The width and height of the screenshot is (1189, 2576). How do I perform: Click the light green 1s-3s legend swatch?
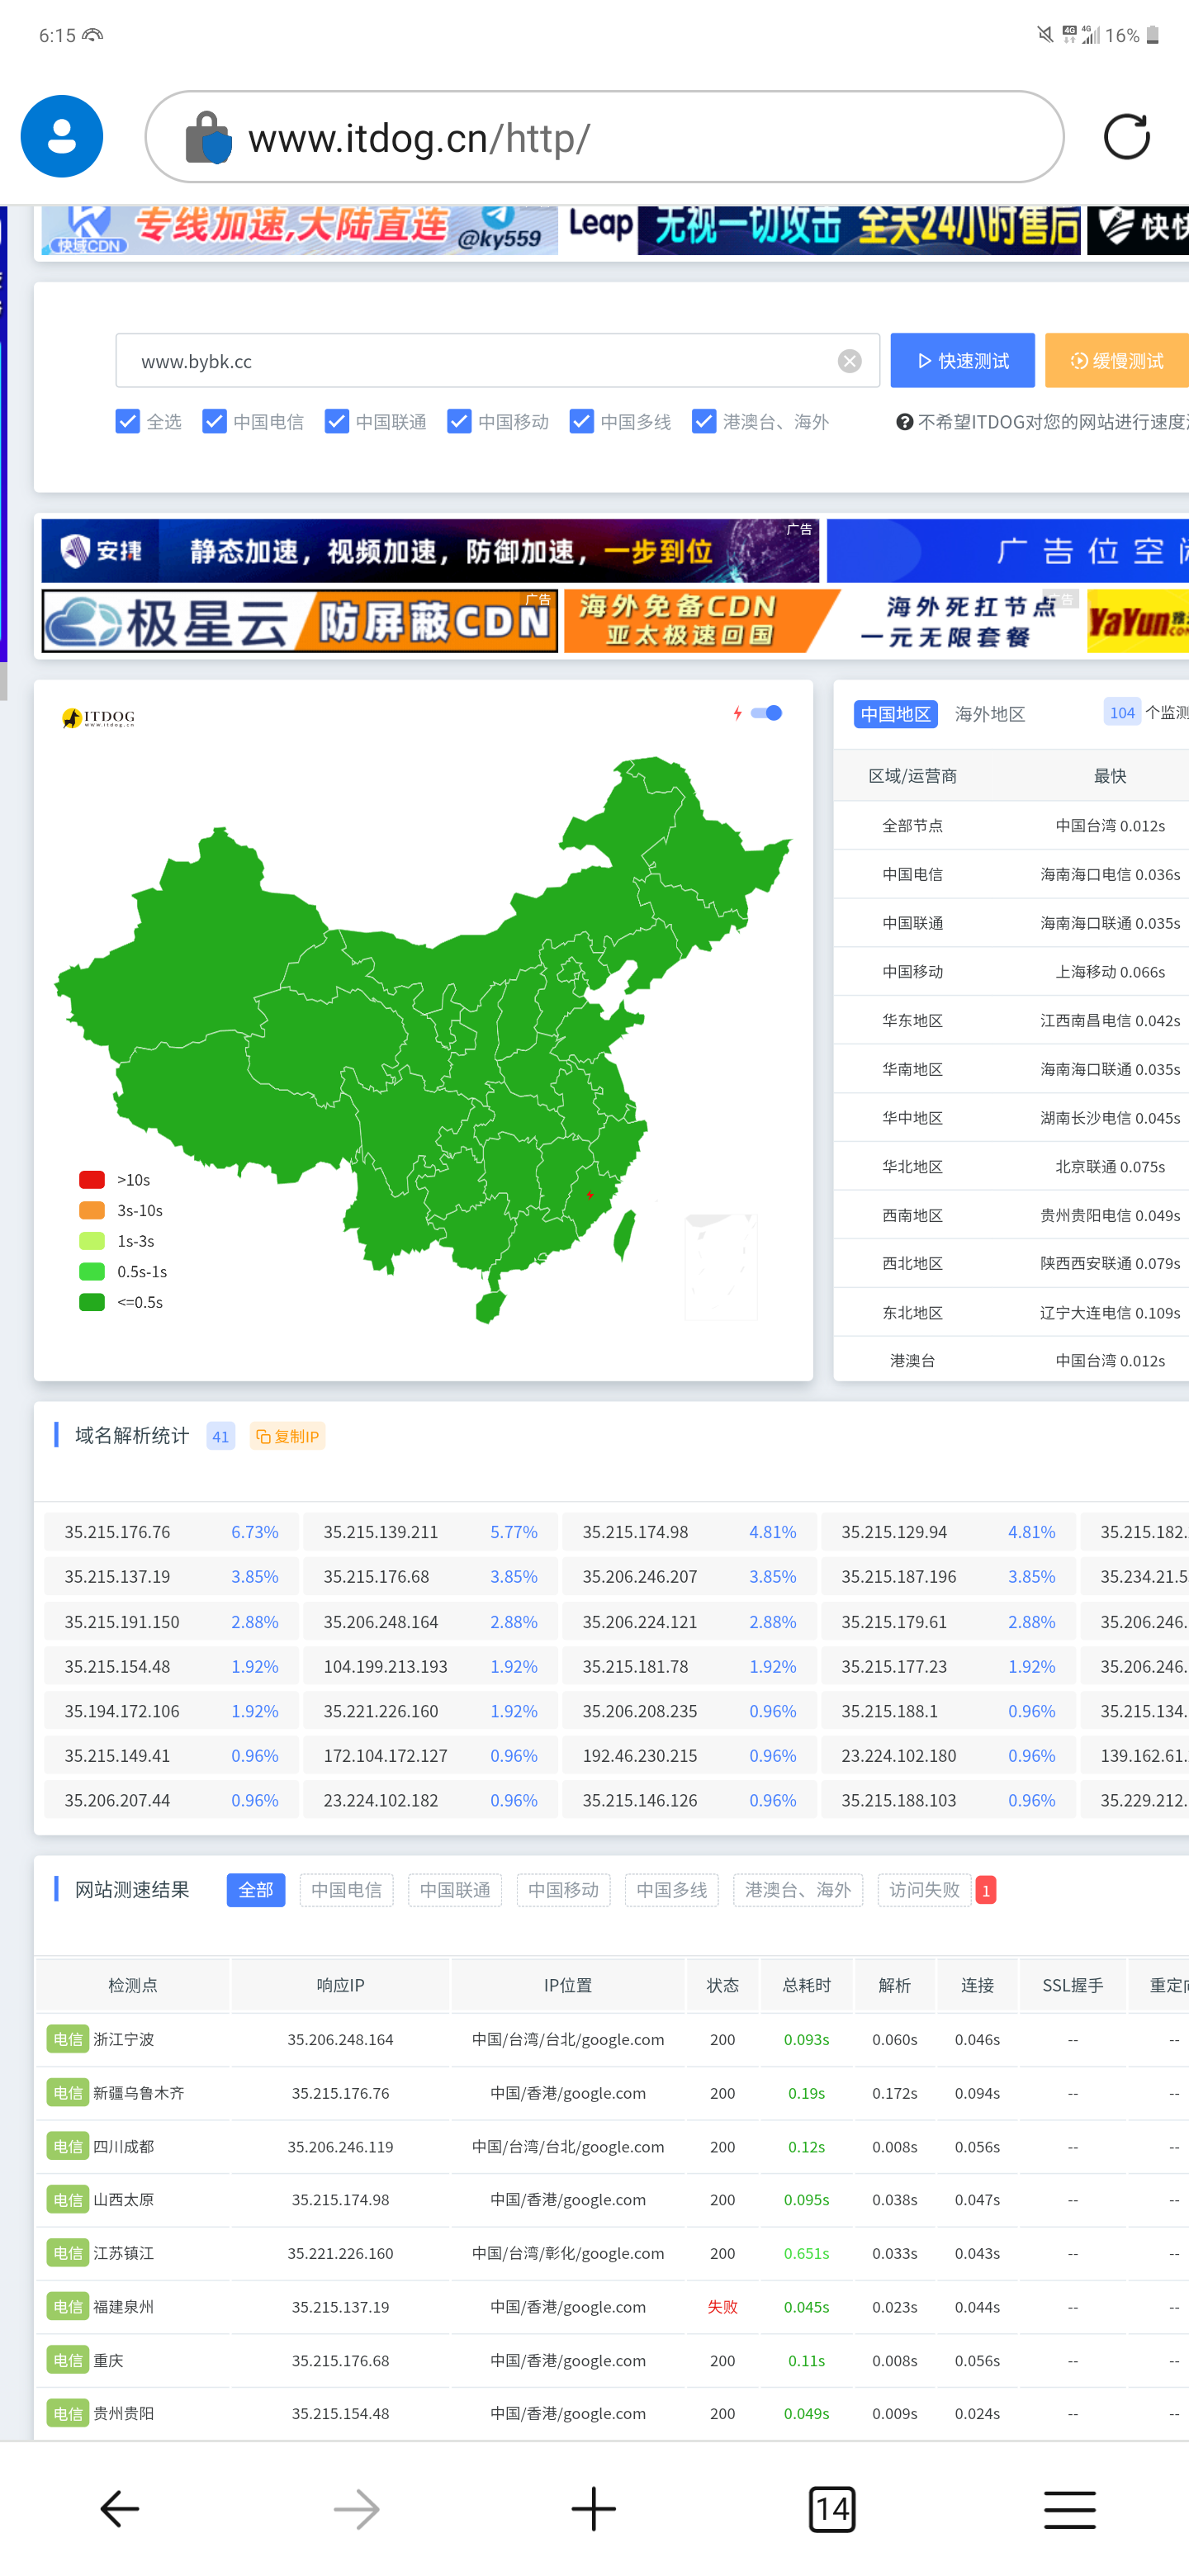tap(92, 1241)
